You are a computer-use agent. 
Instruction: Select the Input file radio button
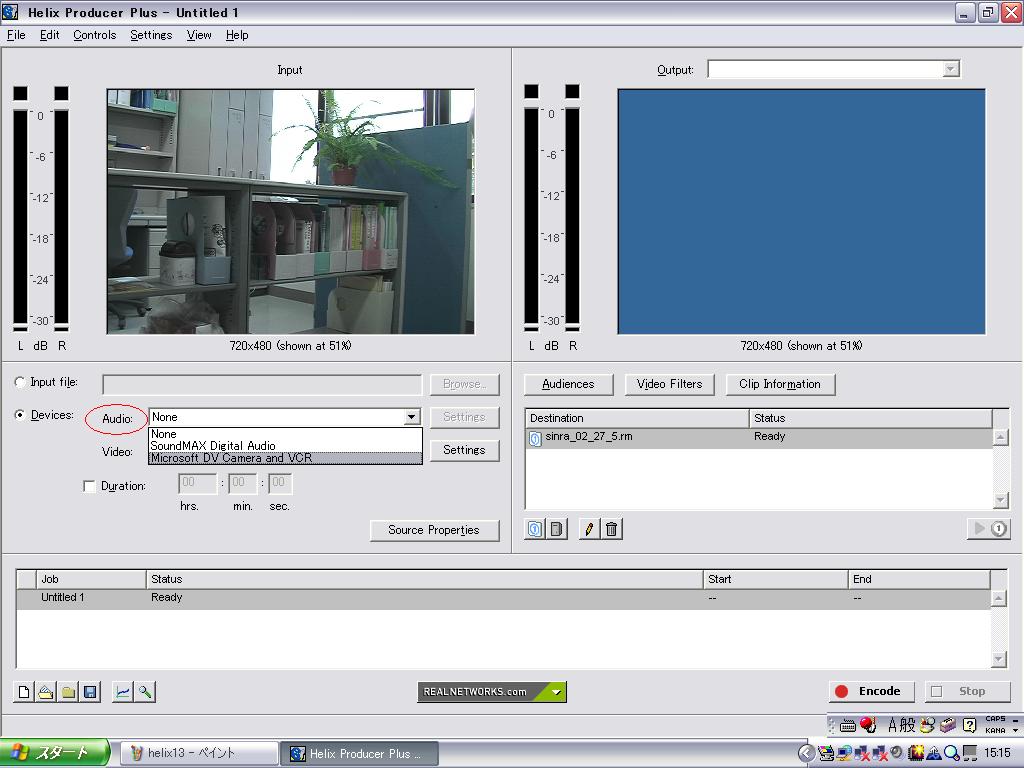click(x=20, y=382)
